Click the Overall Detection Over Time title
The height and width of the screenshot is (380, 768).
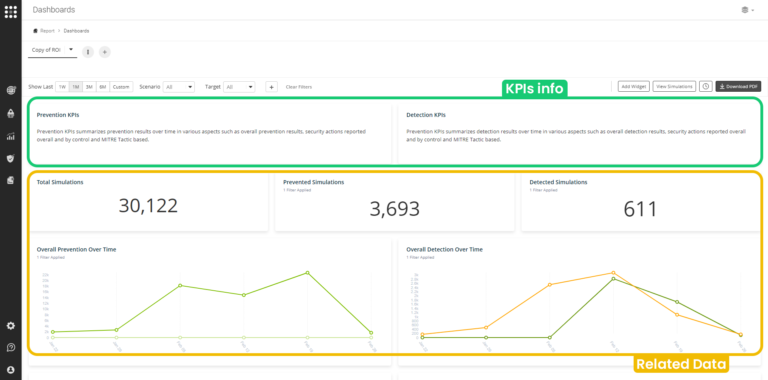pyautogui.click(x=445, y=249)
